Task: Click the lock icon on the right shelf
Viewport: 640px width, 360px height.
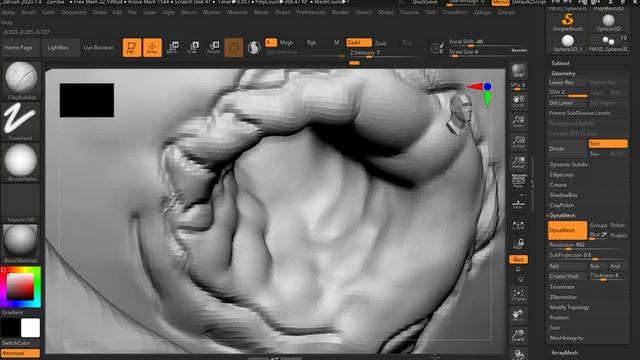Action: click(518, 244)
